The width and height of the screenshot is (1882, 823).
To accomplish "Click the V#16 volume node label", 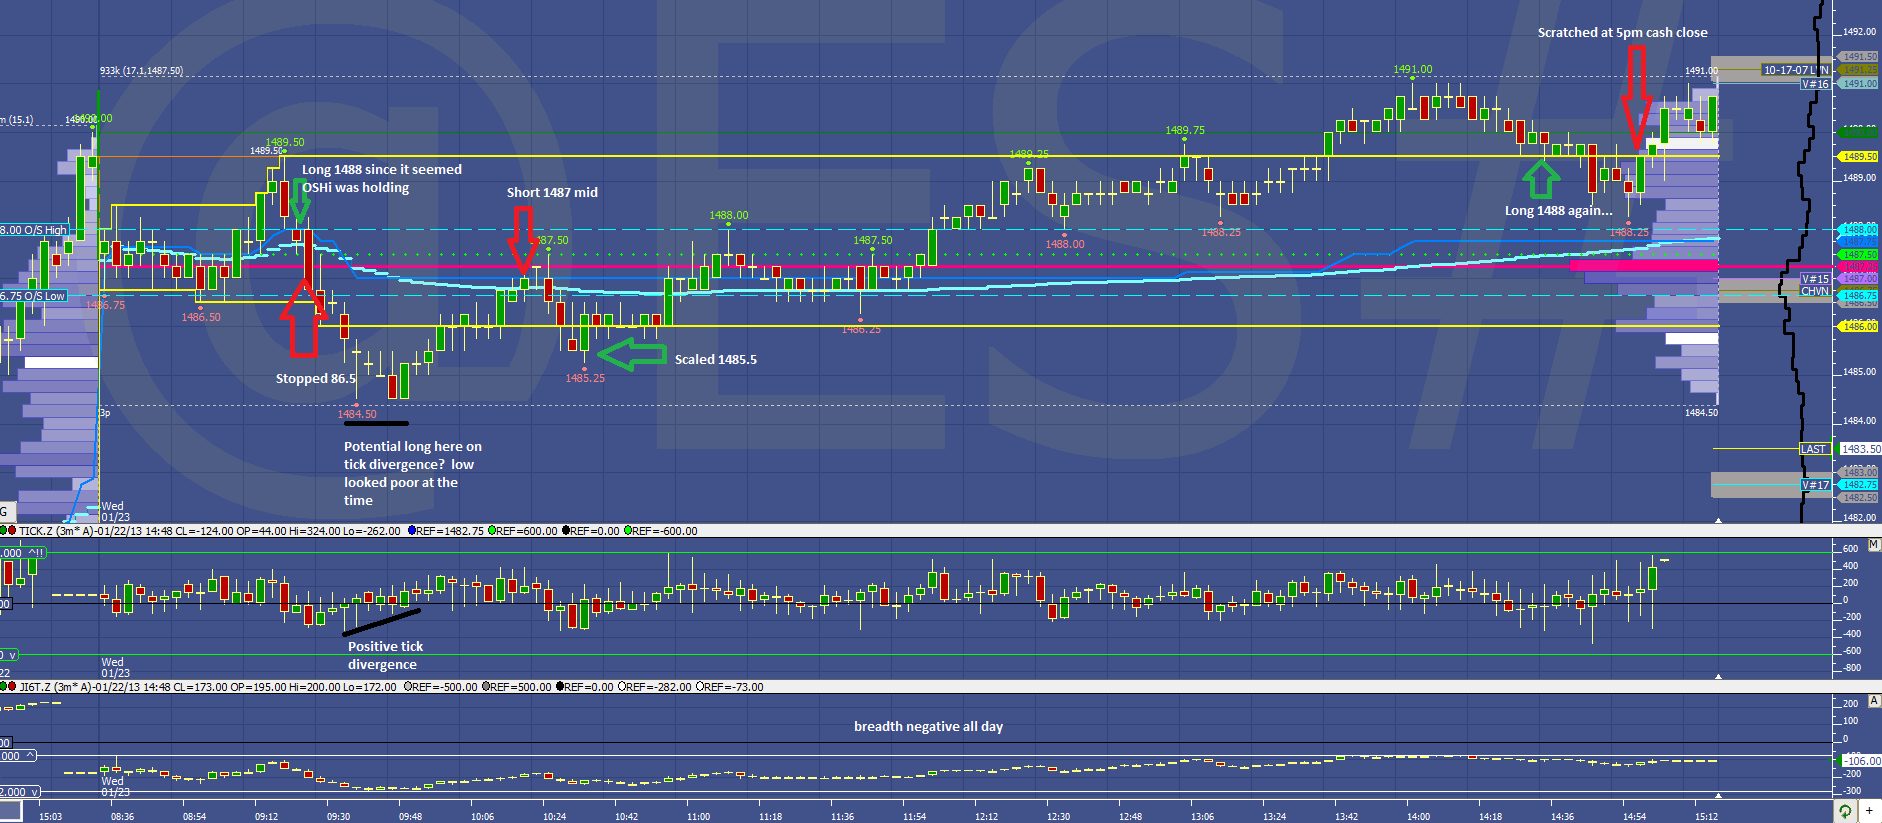I will tap(1815, 84).
